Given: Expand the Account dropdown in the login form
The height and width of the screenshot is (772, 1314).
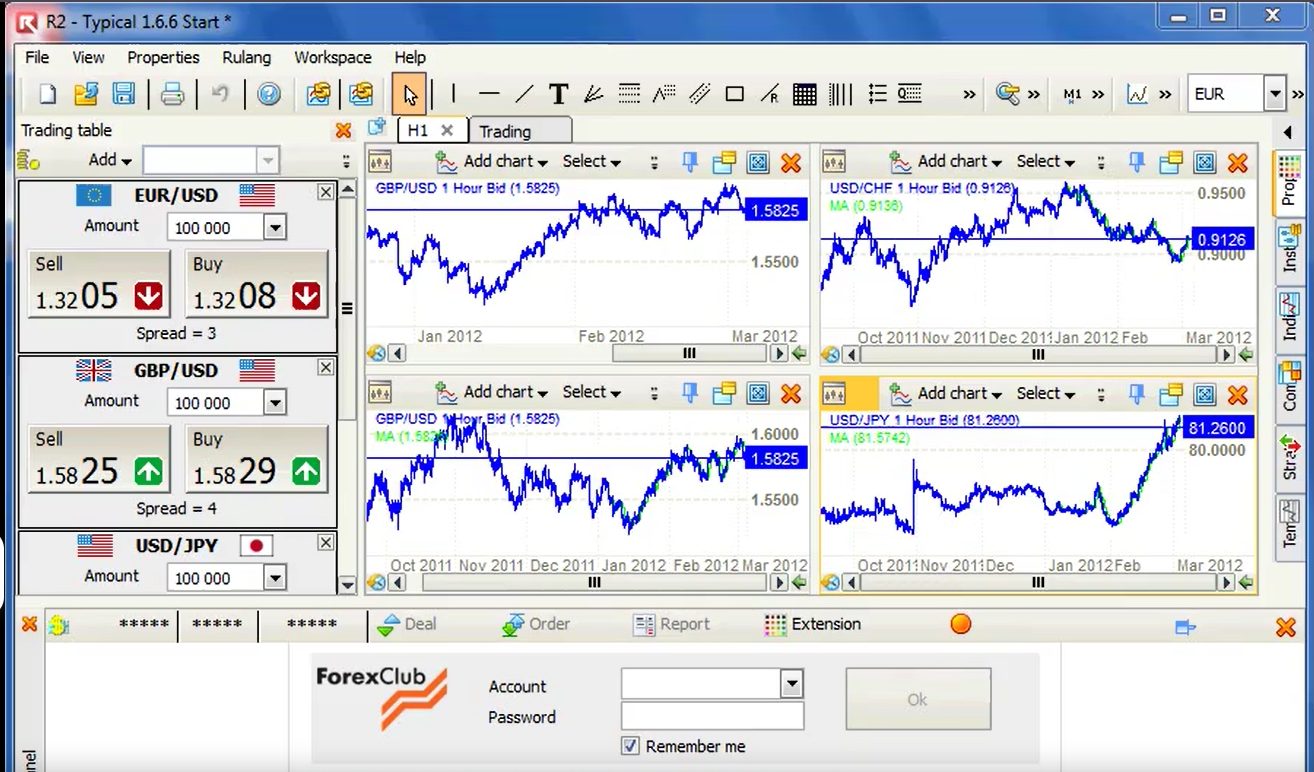Looking at the screenshot, I should point(792,684).
